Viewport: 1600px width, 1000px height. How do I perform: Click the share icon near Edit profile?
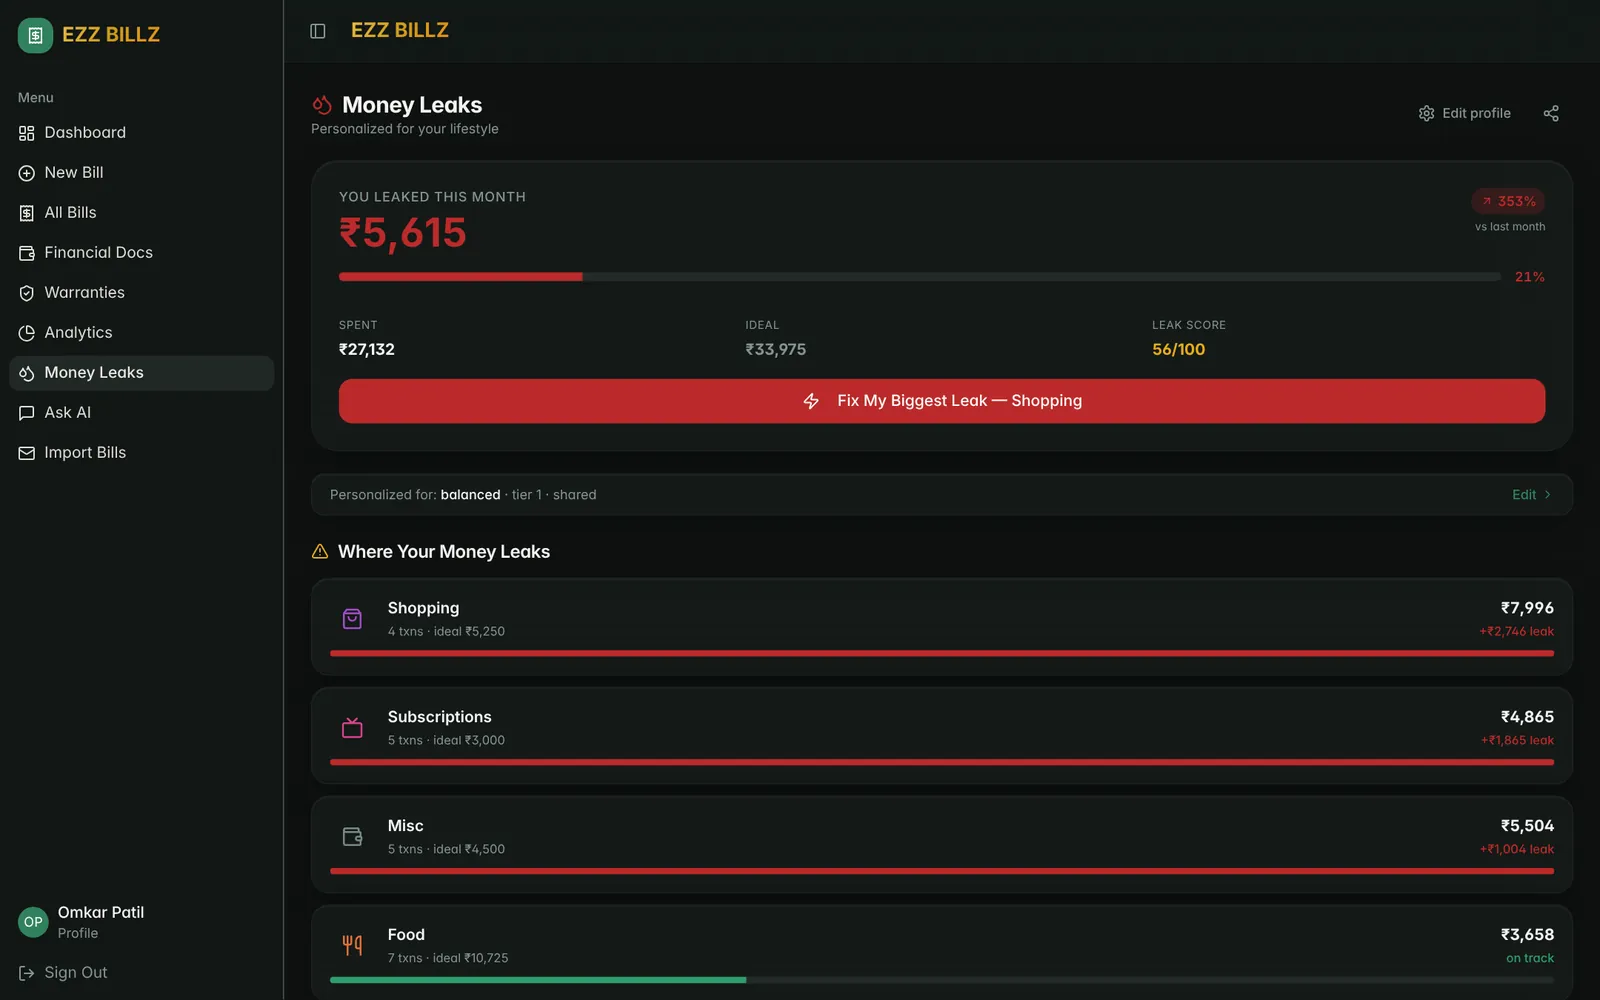pos(1551,113)
